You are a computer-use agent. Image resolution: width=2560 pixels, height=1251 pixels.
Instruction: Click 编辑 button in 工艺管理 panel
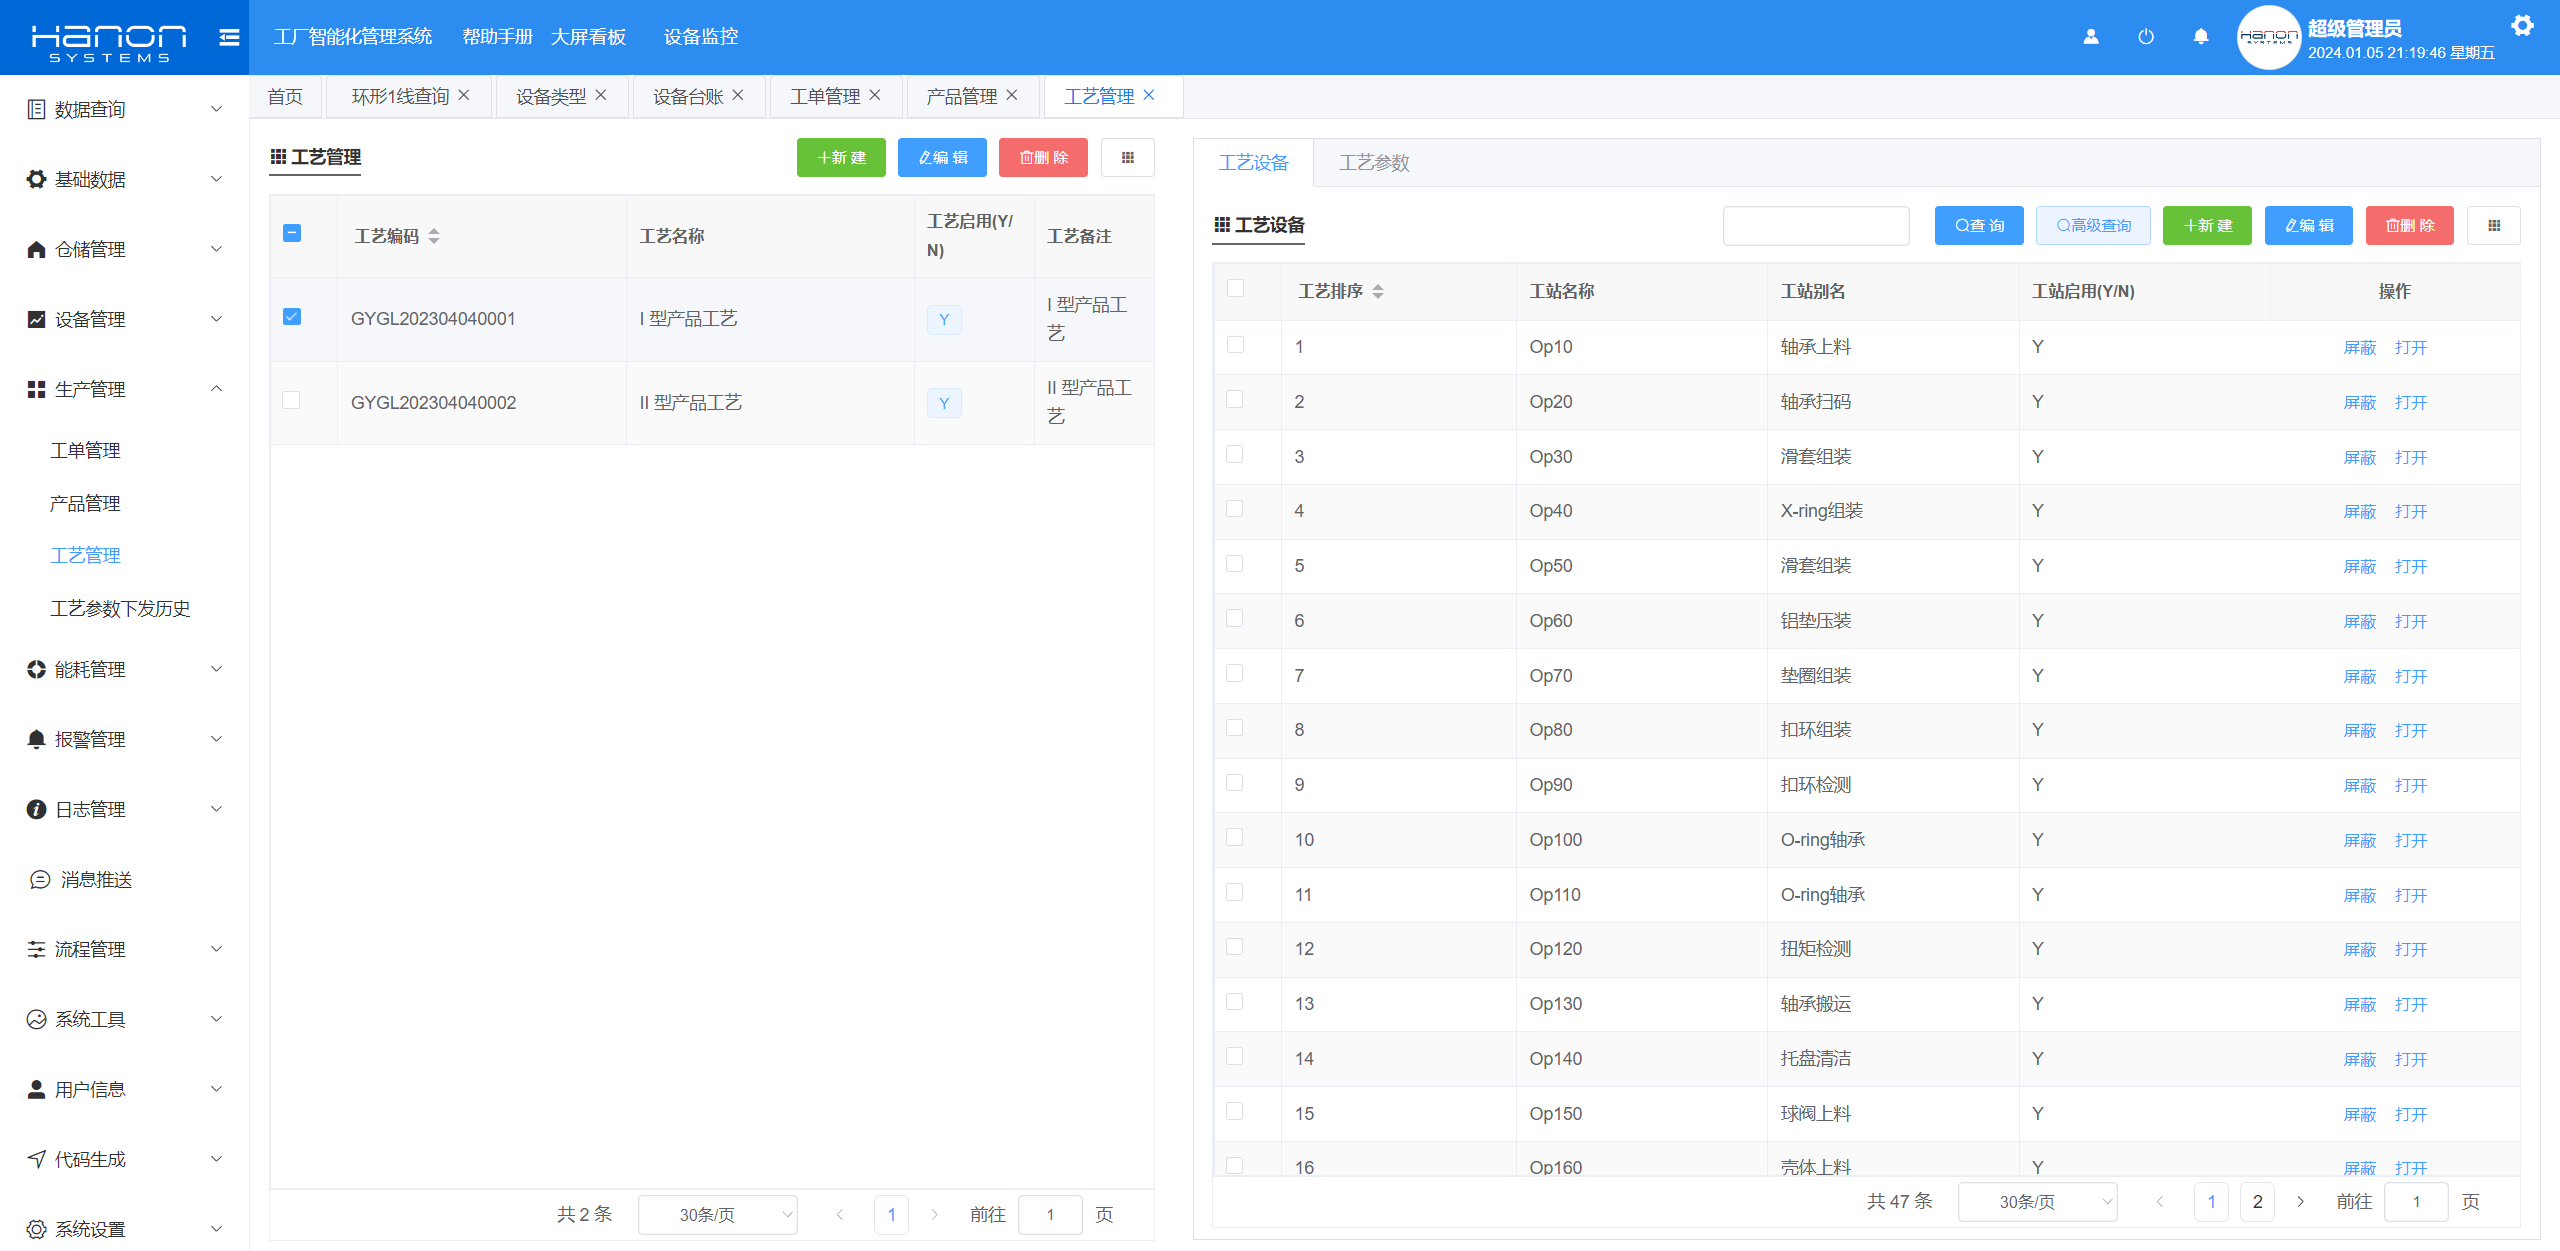tap(942, 157)
